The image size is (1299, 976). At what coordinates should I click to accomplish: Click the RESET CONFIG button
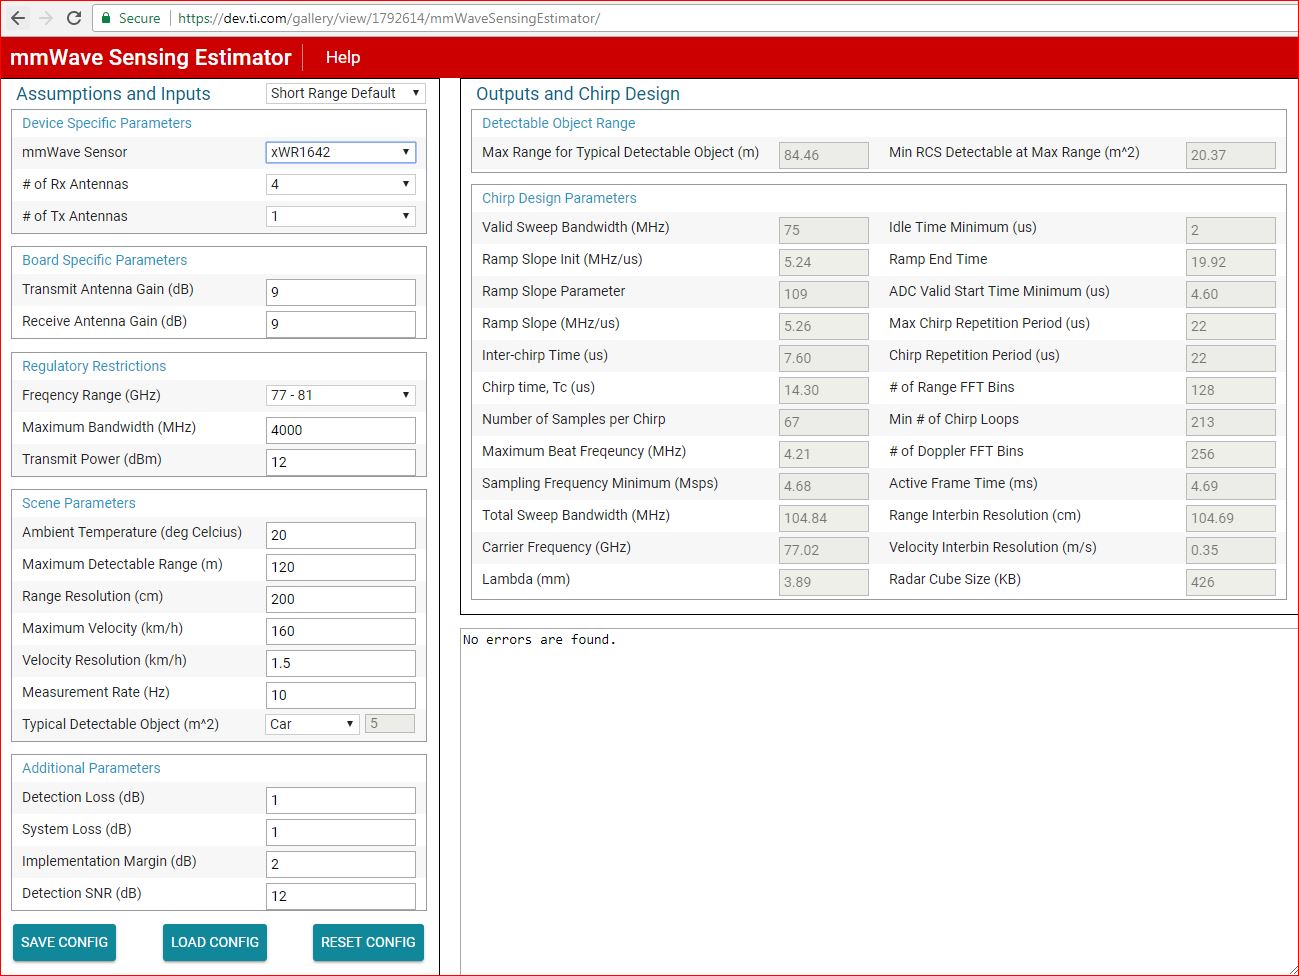coord(368,942)
